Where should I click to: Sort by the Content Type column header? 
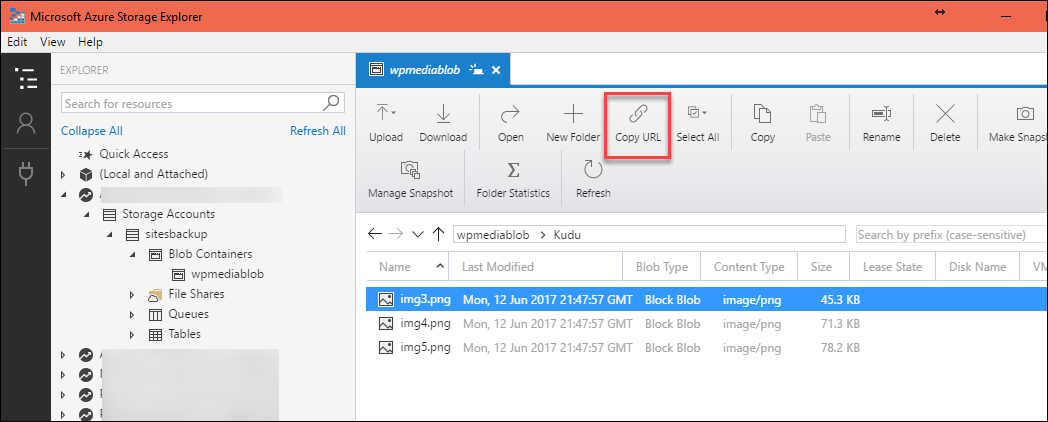749,266
